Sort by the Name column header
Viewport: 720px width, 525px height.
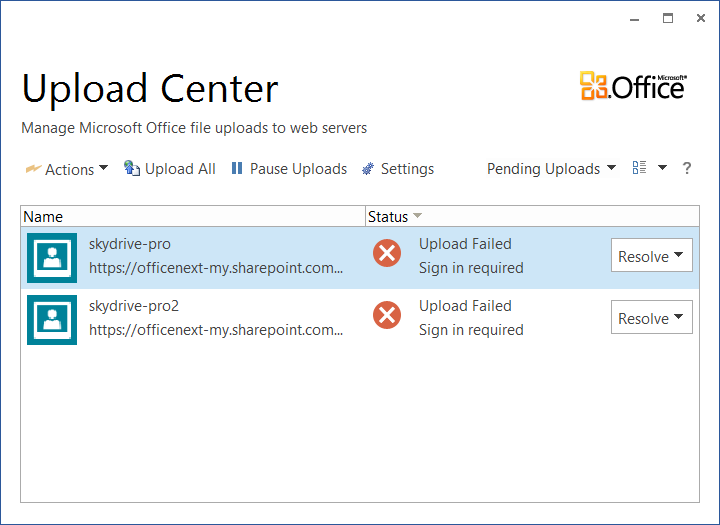(193, 216)
